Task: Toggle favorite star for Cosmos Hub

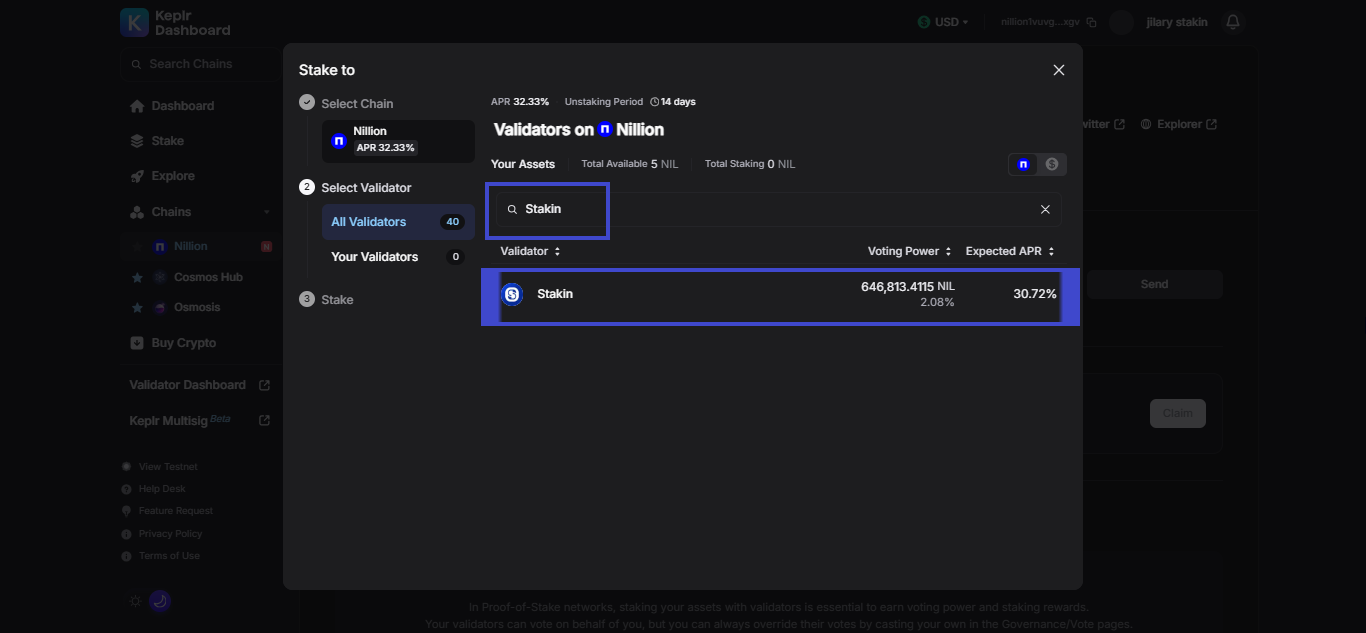Action: (137, 277)
